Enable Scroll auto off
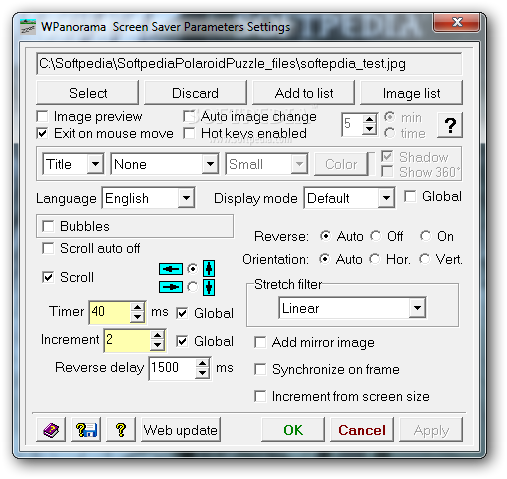507x479 pixels. (48, 248)
